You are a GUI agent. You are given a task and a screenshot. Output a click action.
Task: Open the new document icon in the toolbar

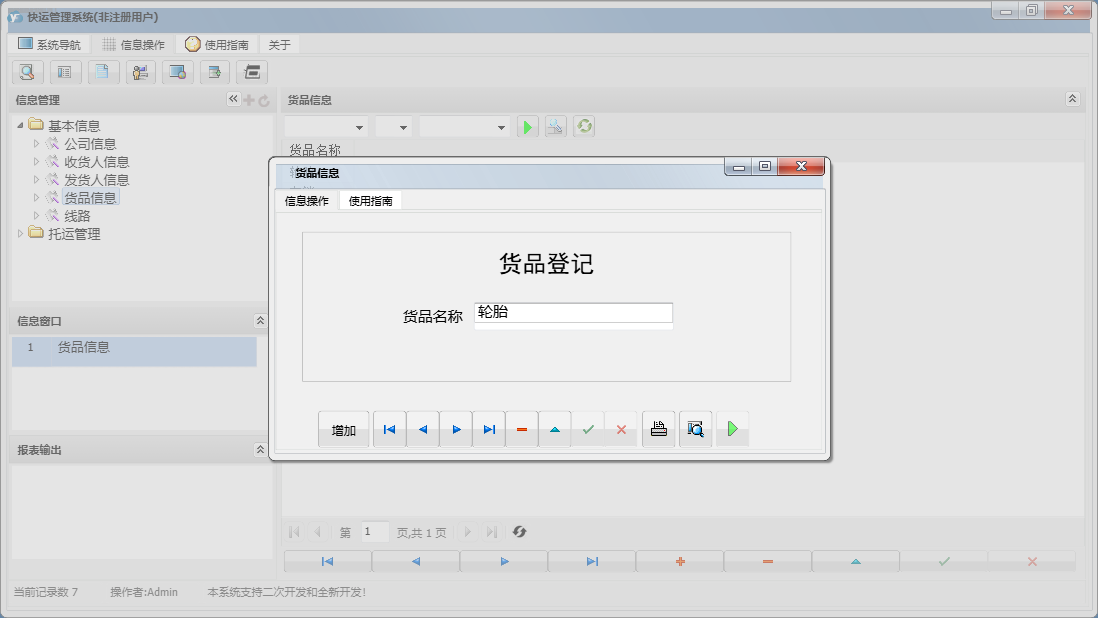[103, 72]
